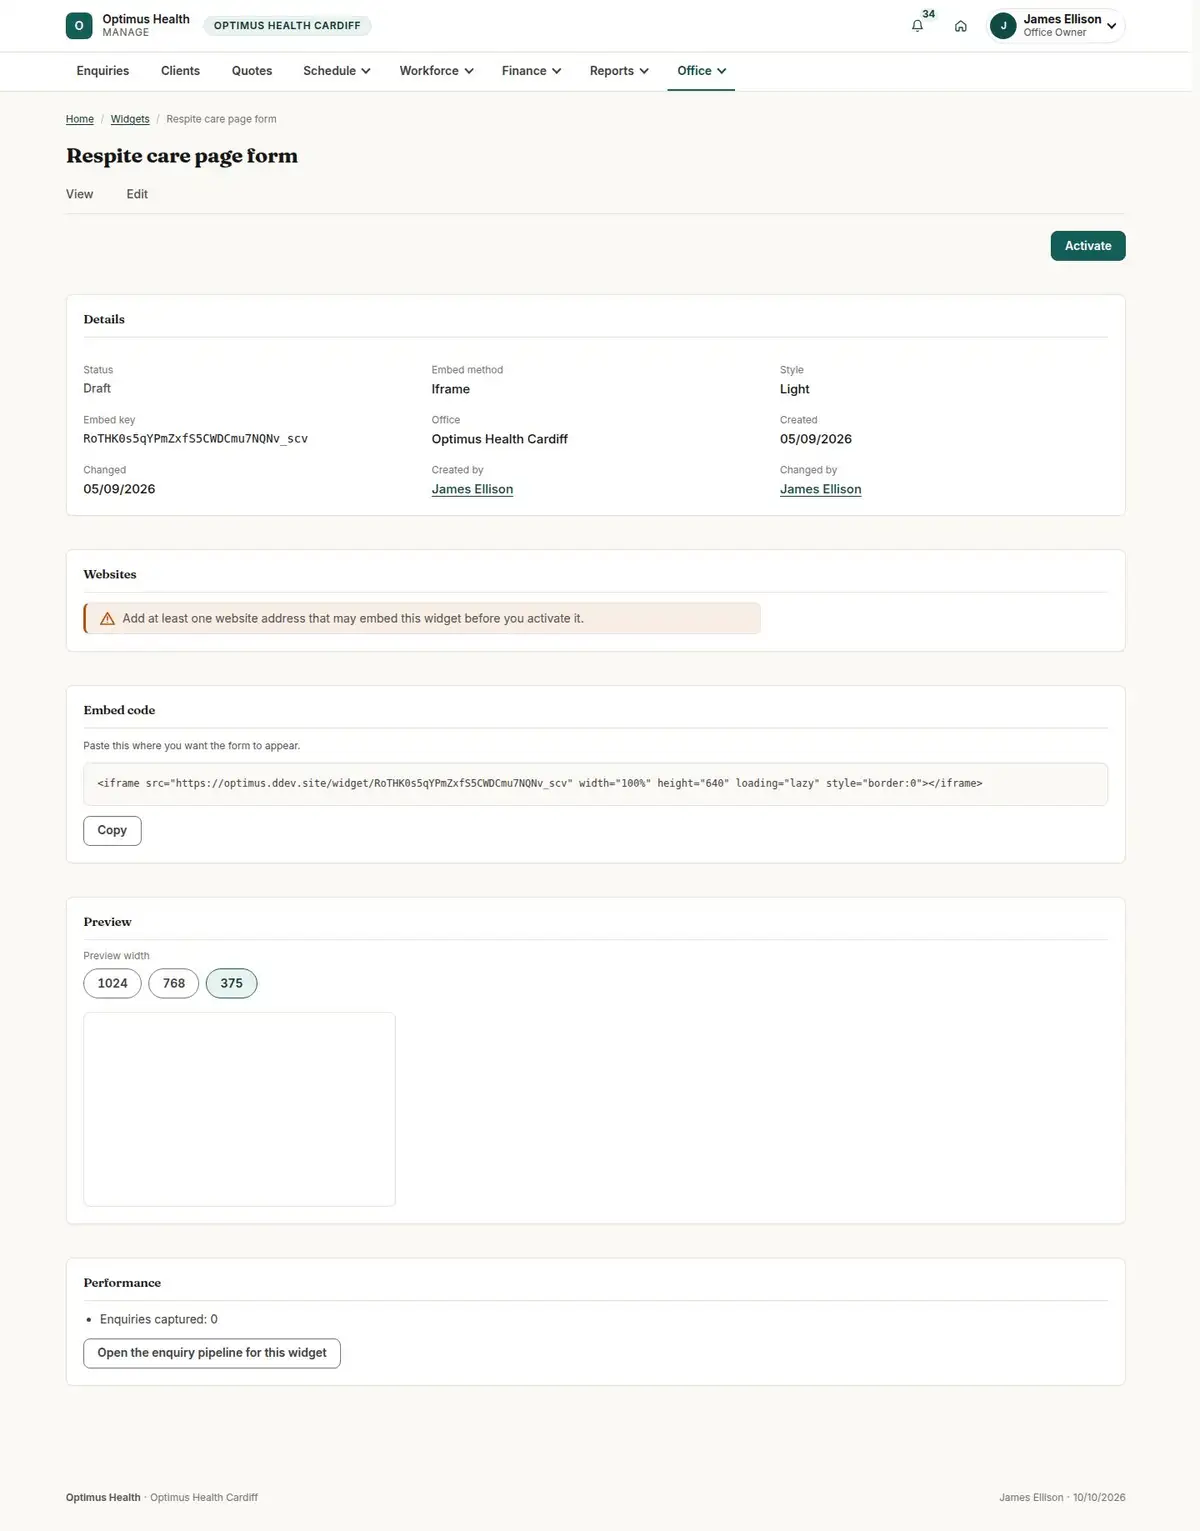Image resolution: width=1200 pixels, height=1531 pixels.
Task: Click the footer James Ellison · 10/10/2026 text
Action: click(x=1062, y=1498)
